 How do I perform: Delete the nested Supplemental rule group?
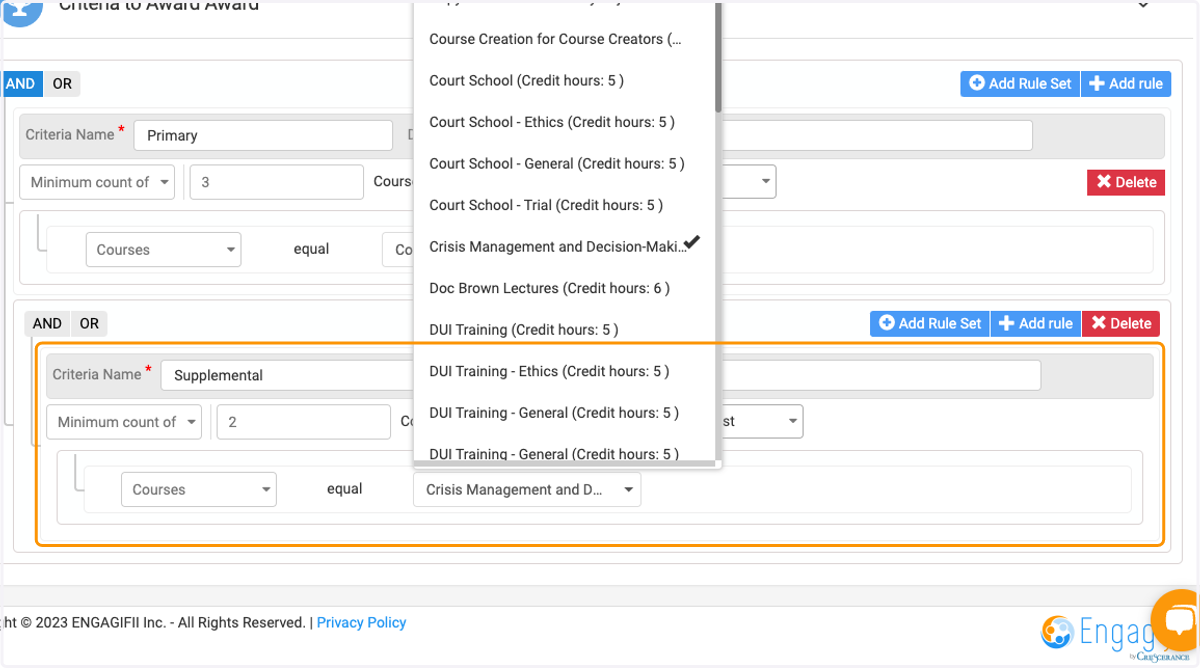(x=1120, y=323)
